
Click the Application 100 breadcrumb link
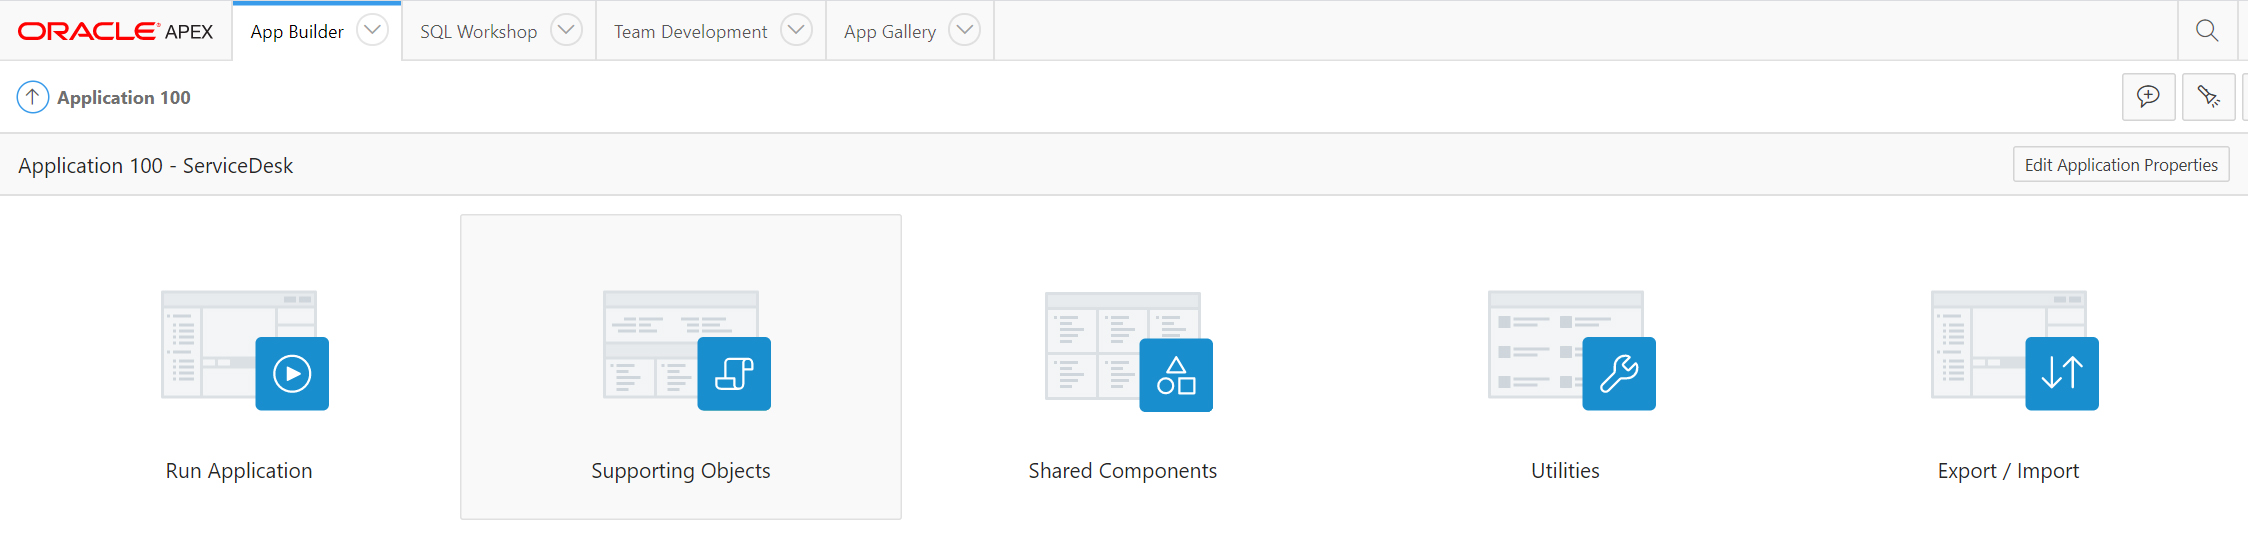point(124,98)
